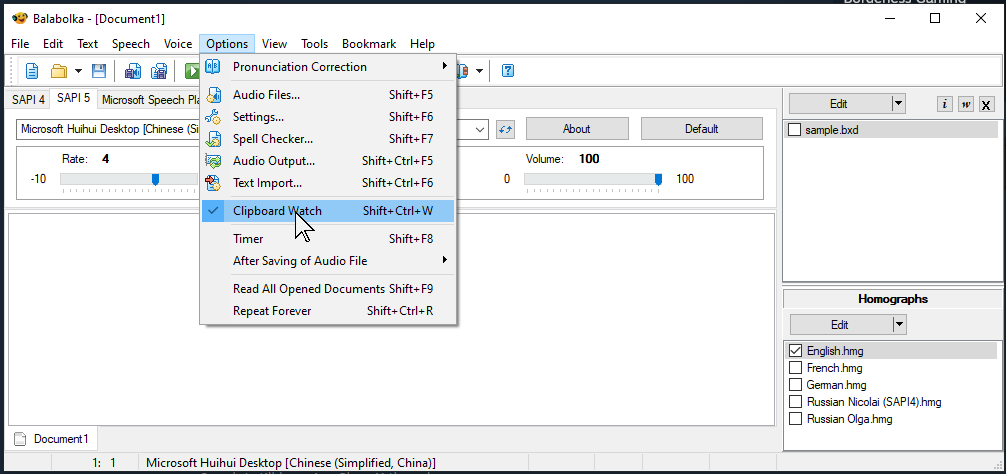Click the X button above sample.bxd
Screen dimensions: 1006x474
click(x=987, y=104)
